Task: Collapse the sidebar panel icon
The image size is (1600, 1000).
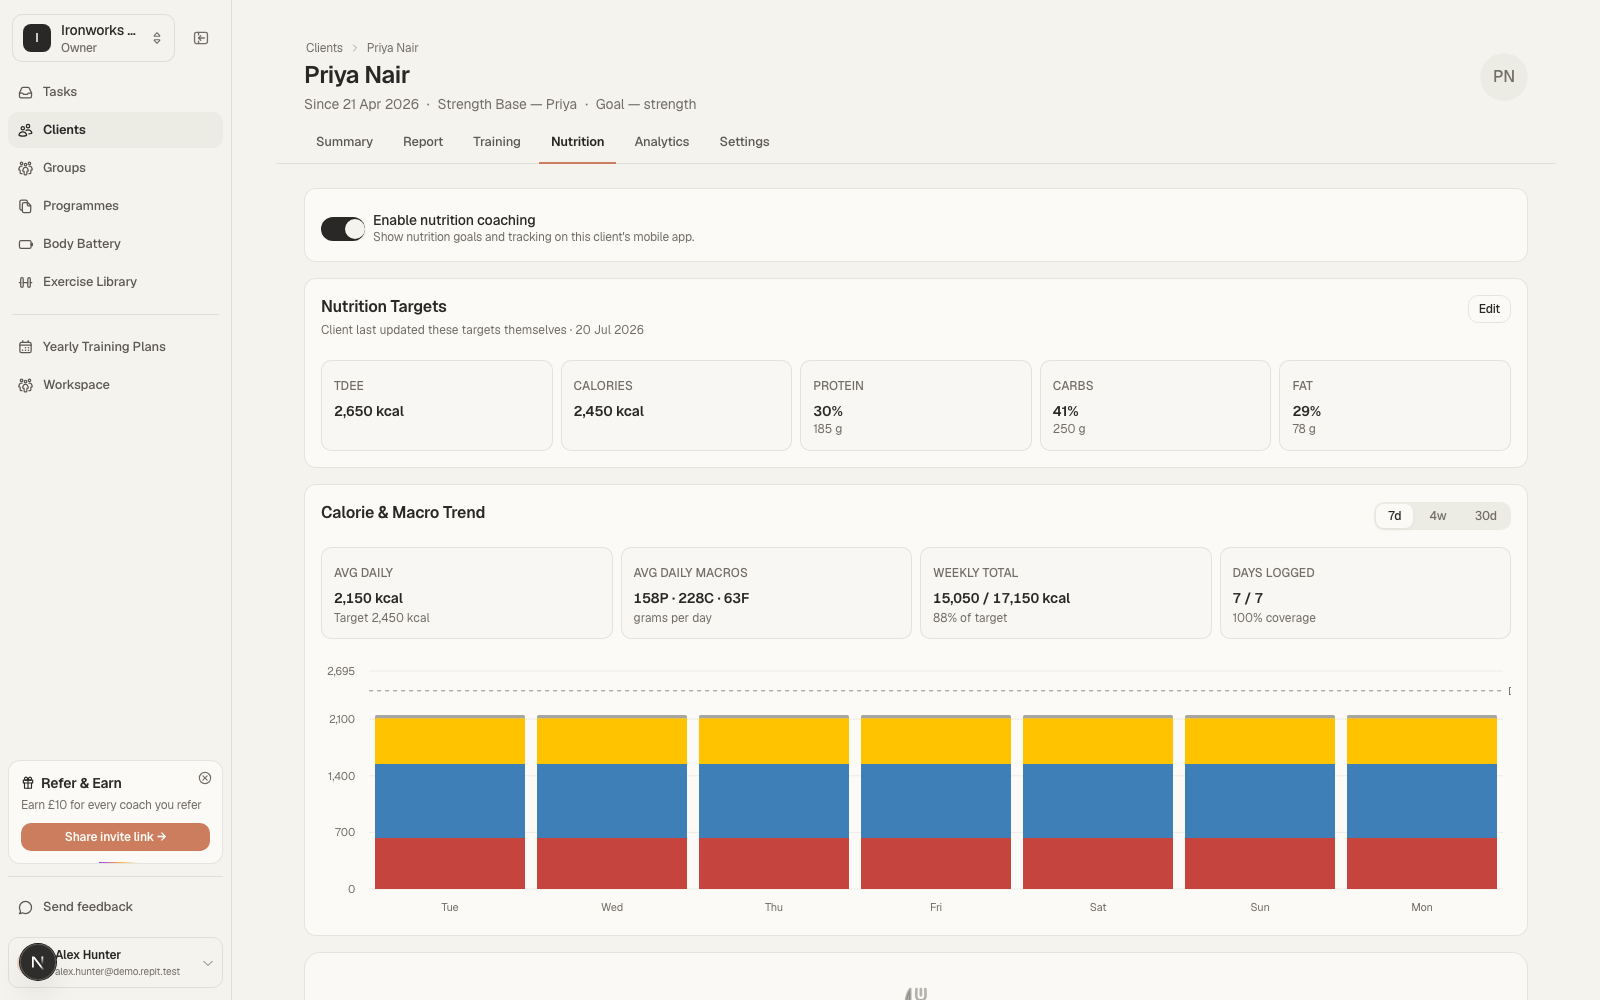Action: [x=201, y=38]
